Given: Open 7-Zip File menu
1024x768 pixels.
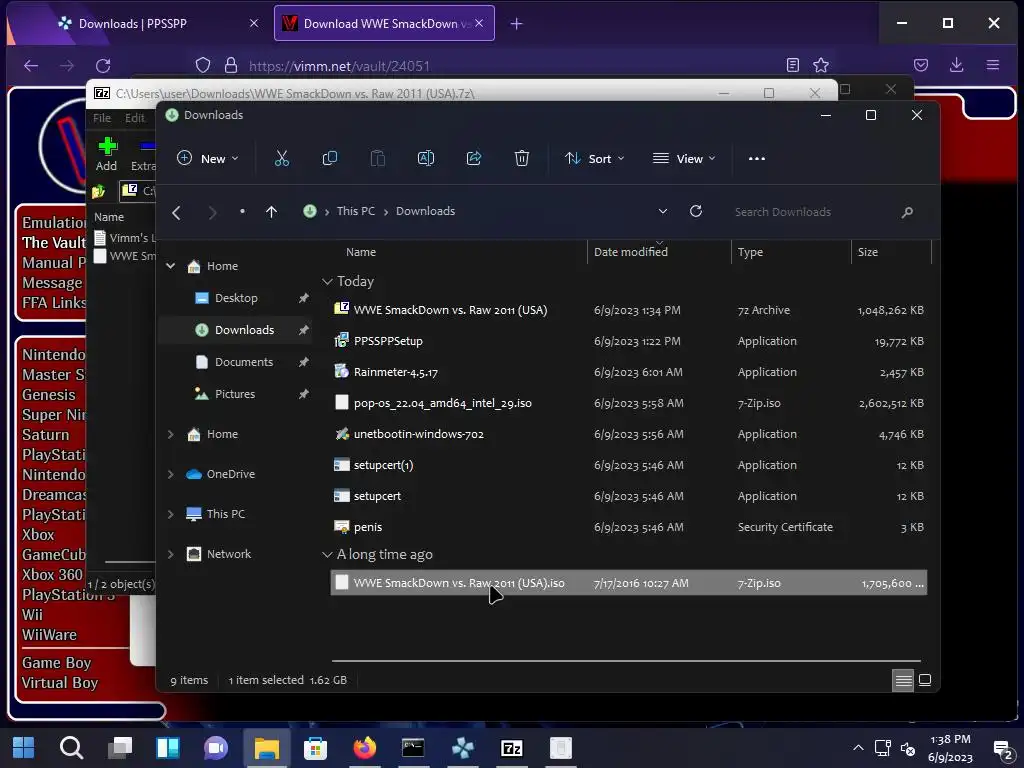Looking at the screenshot, I should point(102,118).
